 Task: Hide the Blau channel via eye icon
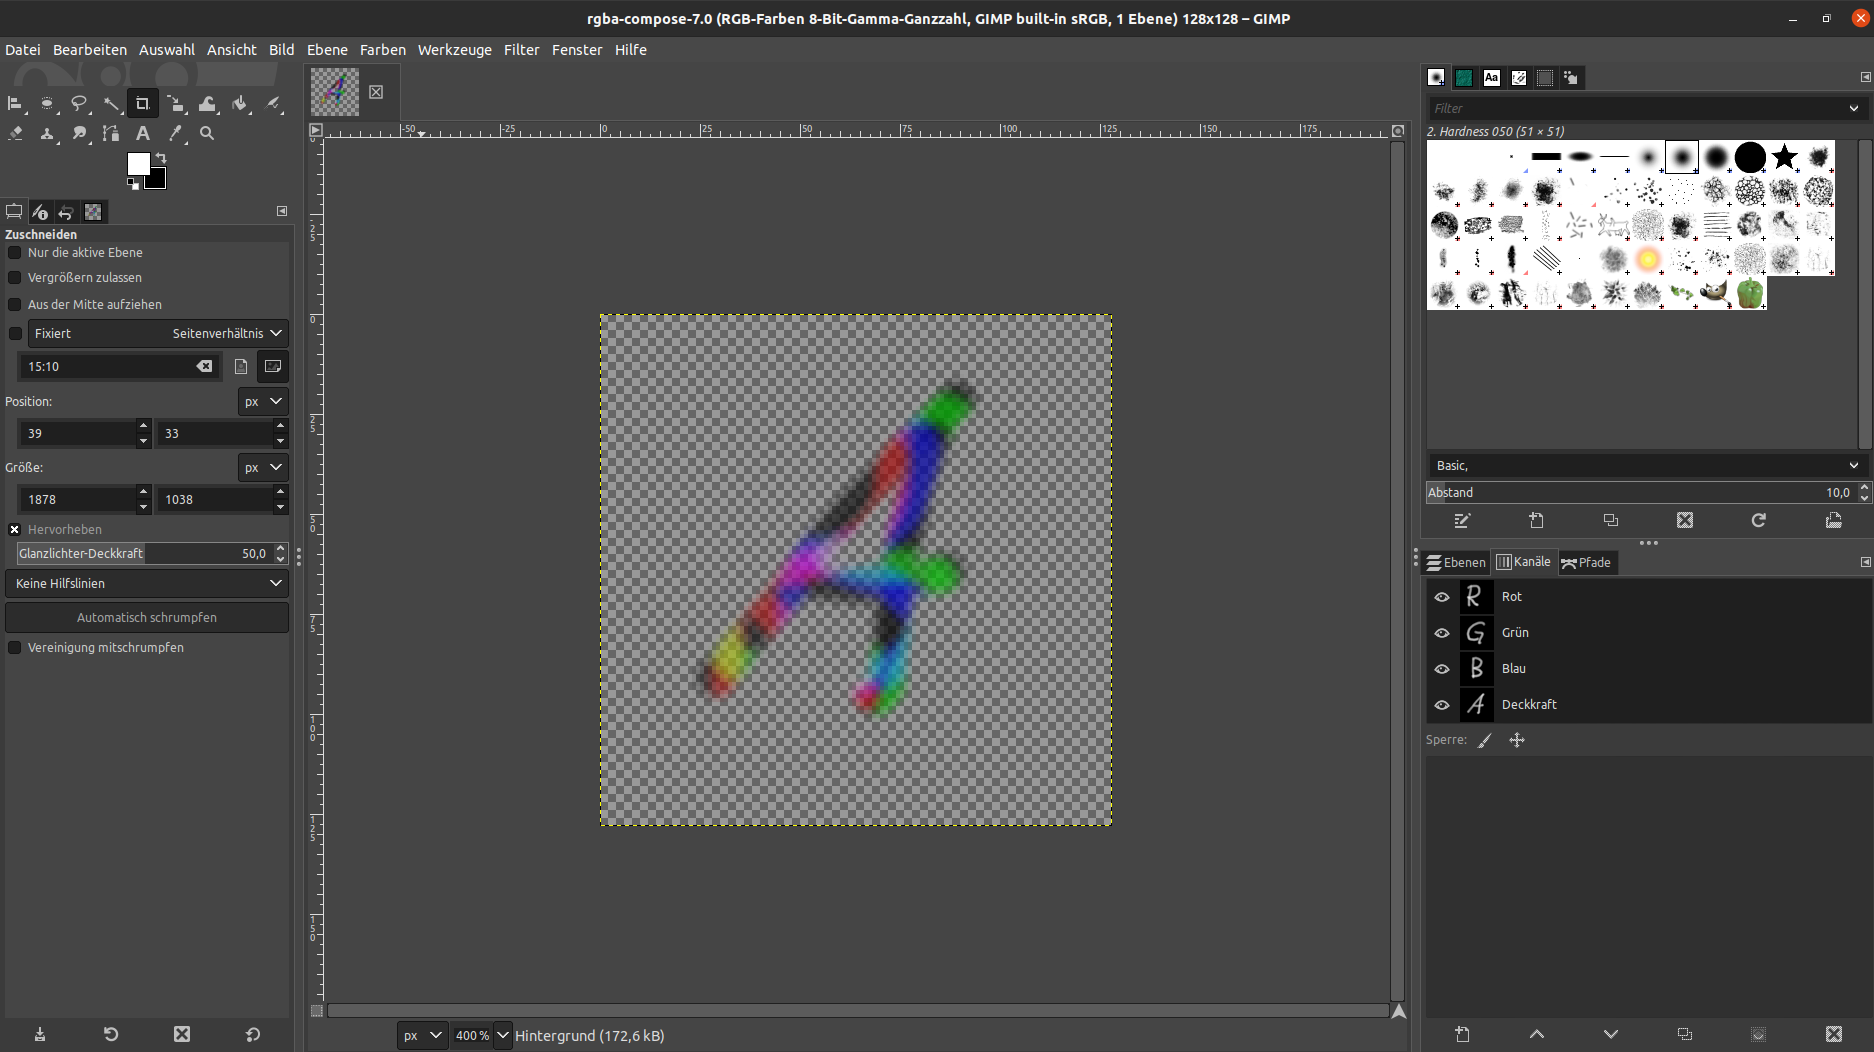tap(1442, 669)
